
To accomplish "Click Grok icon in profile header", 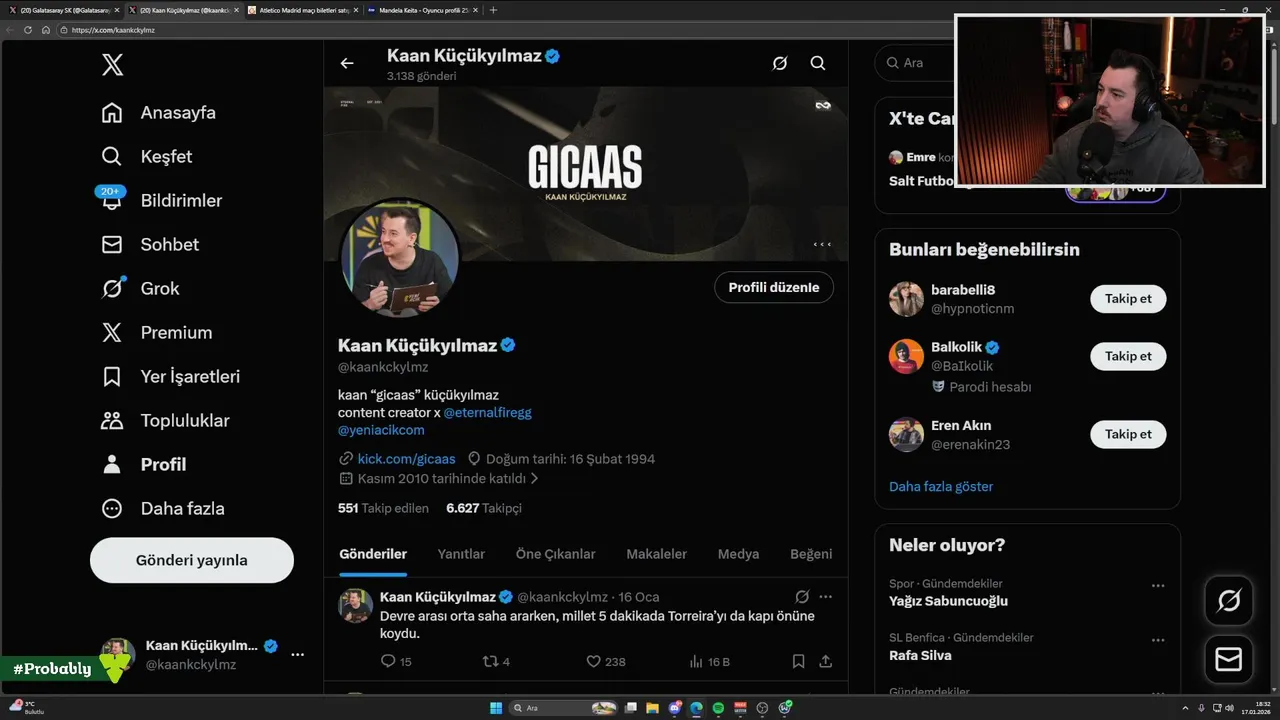I will 780,63.
